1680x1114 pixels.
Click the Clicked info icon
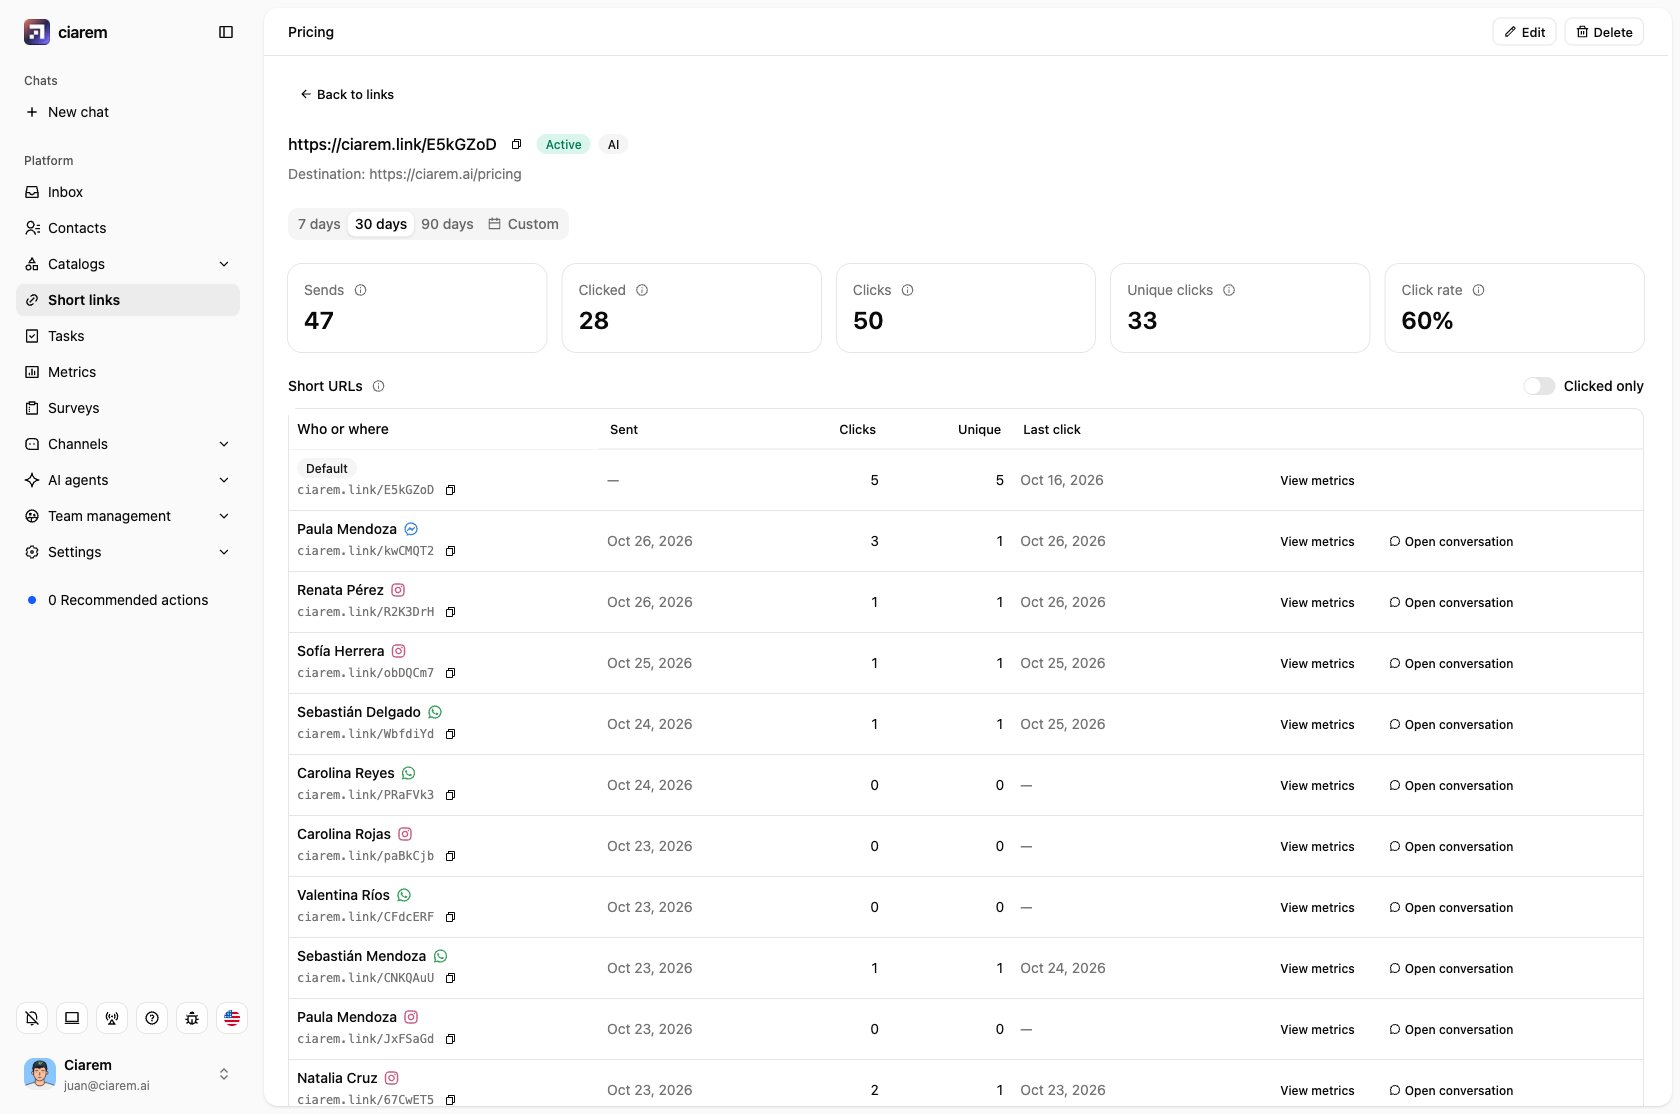coord(642,290)
